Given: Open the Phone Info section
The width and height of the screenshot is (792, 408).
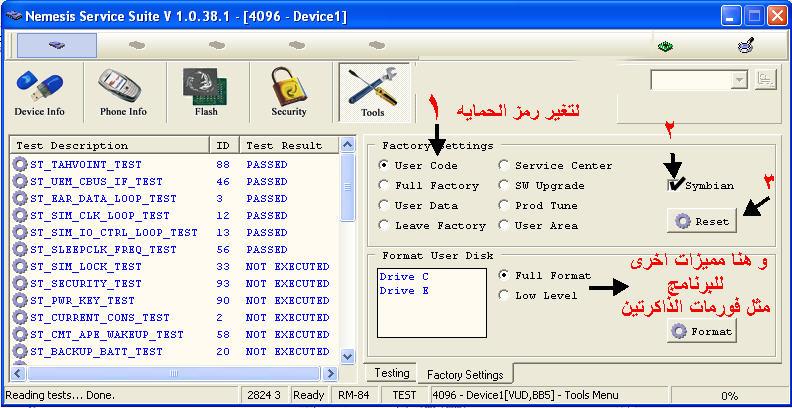Looking at the screenshot, I should (x=123, y=92).
